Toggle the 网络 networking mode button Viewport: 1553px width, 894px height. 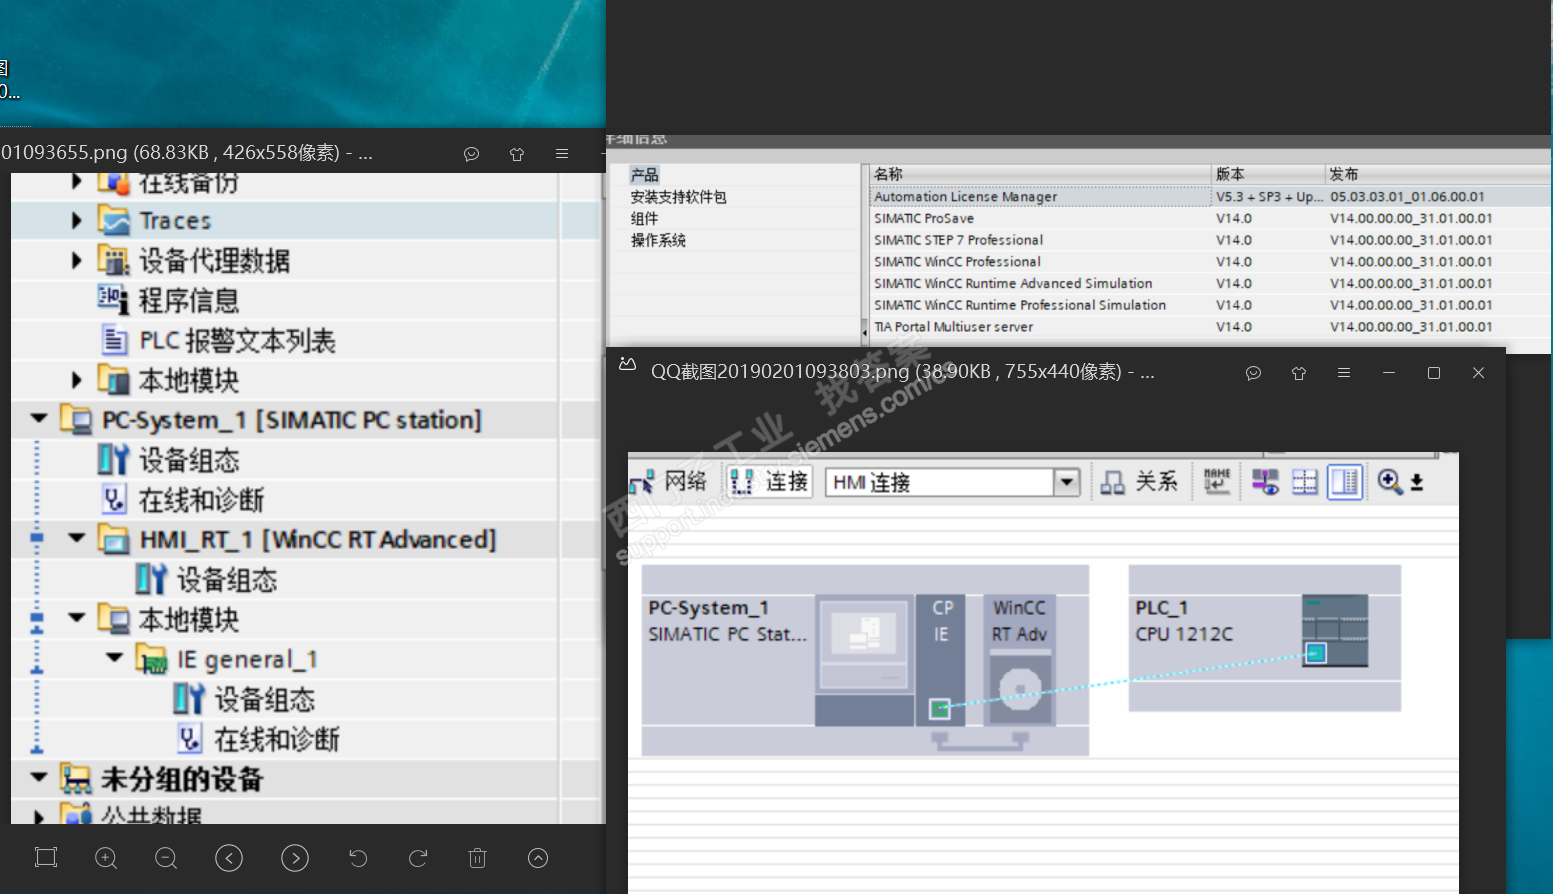(x=669, y=482)
